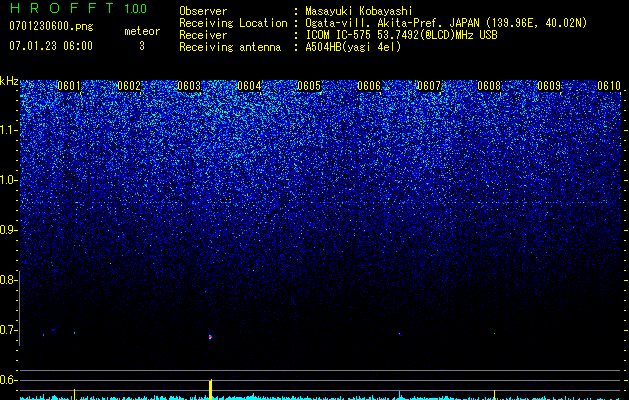Click the thin yellow intensity spike near 0601

tap(74, 394)
